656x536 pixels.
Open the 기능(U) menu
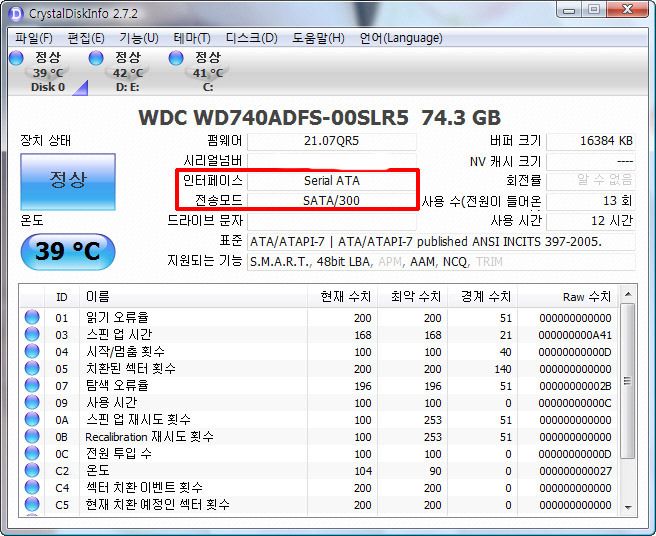point(138,38)
